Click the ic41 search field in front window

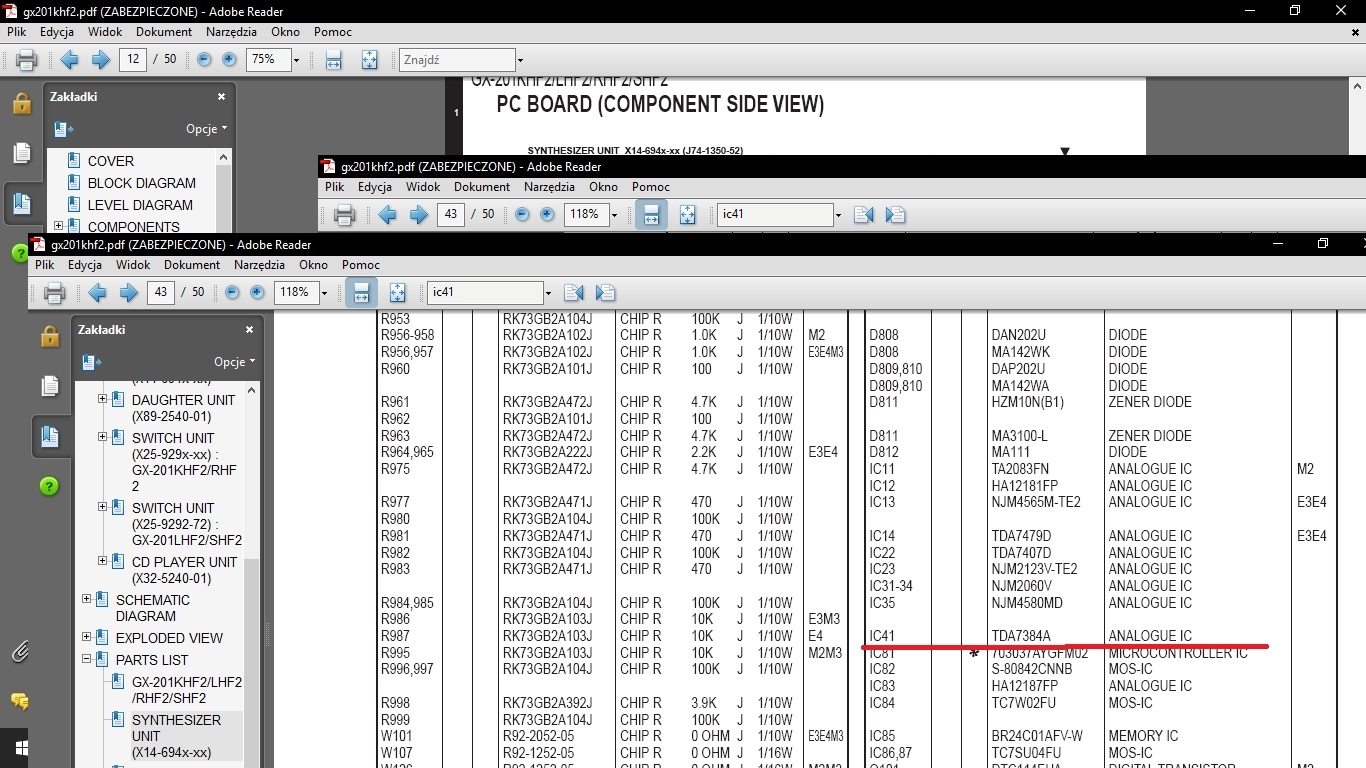pos(484,293)
